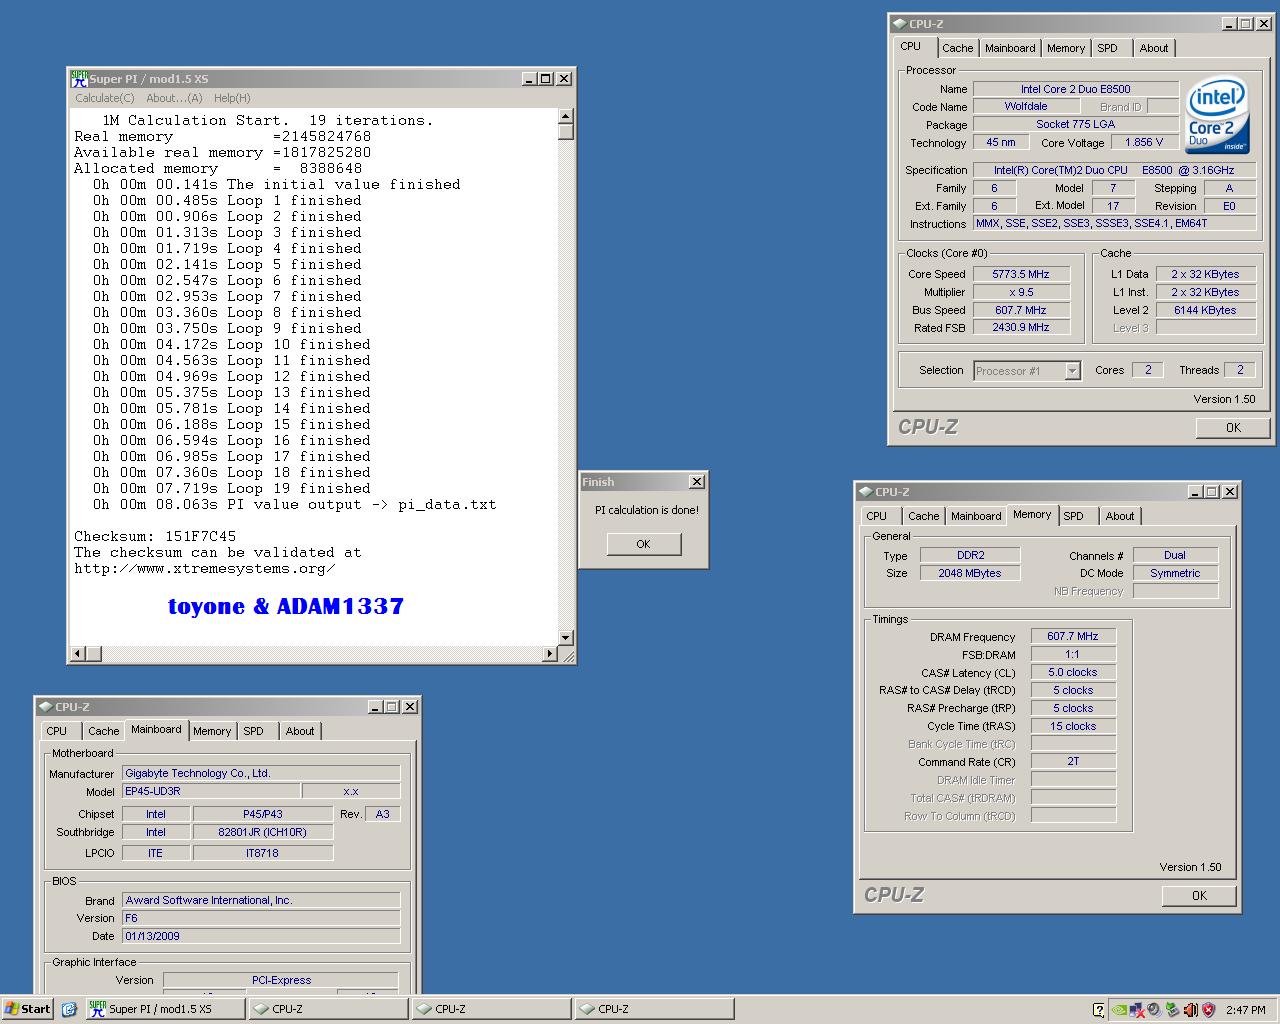This screenshot has height=1024, width=1280.
Task: Click the memory Size value 2048 MBytes
Action: pyautogui.click(x=970, y=573)
